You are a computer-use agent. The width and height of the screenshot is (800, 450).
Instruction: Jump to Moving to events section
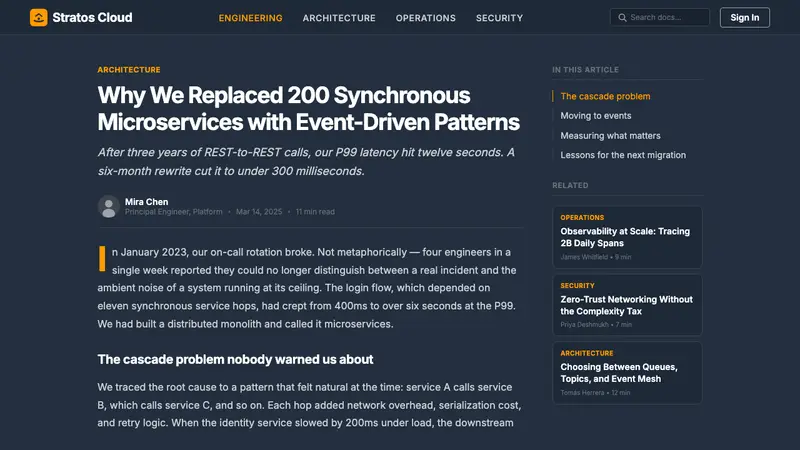click(x=595, y=116)
